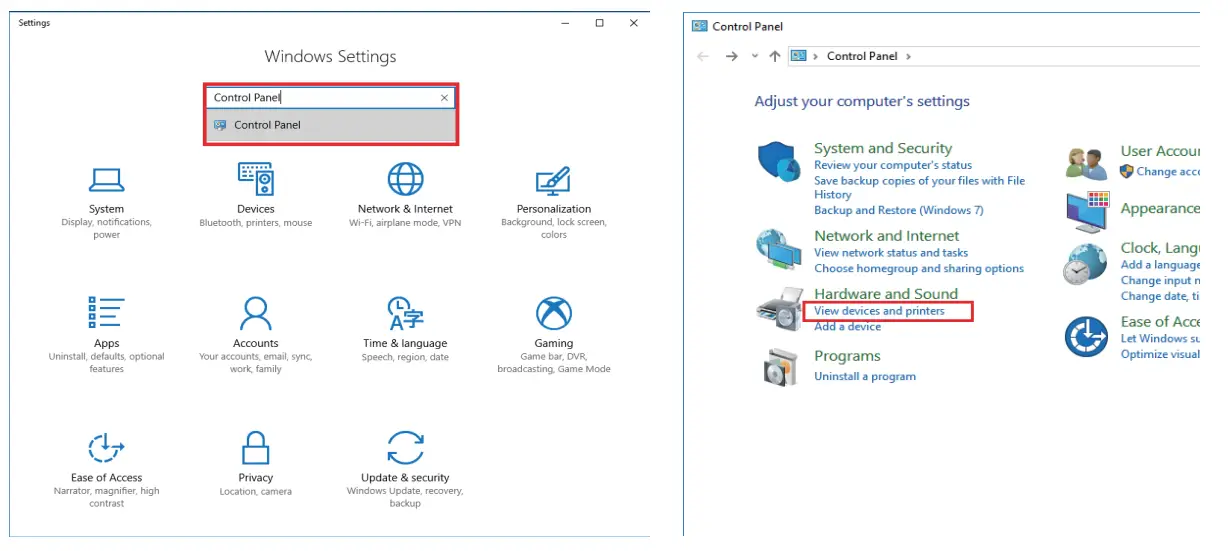
Task: Go up one level in Control Panel
Action: click(775, 56)
